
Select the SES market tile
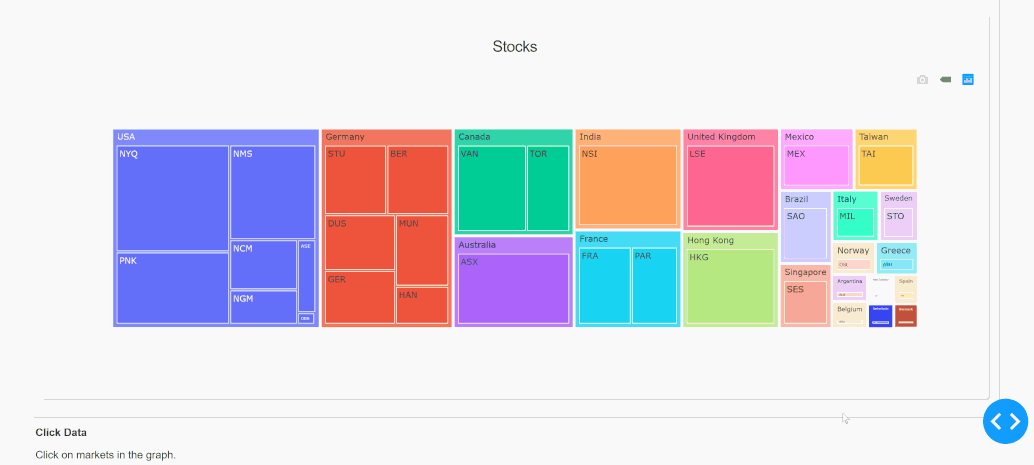pyautogui.click(x=805, y=303)
